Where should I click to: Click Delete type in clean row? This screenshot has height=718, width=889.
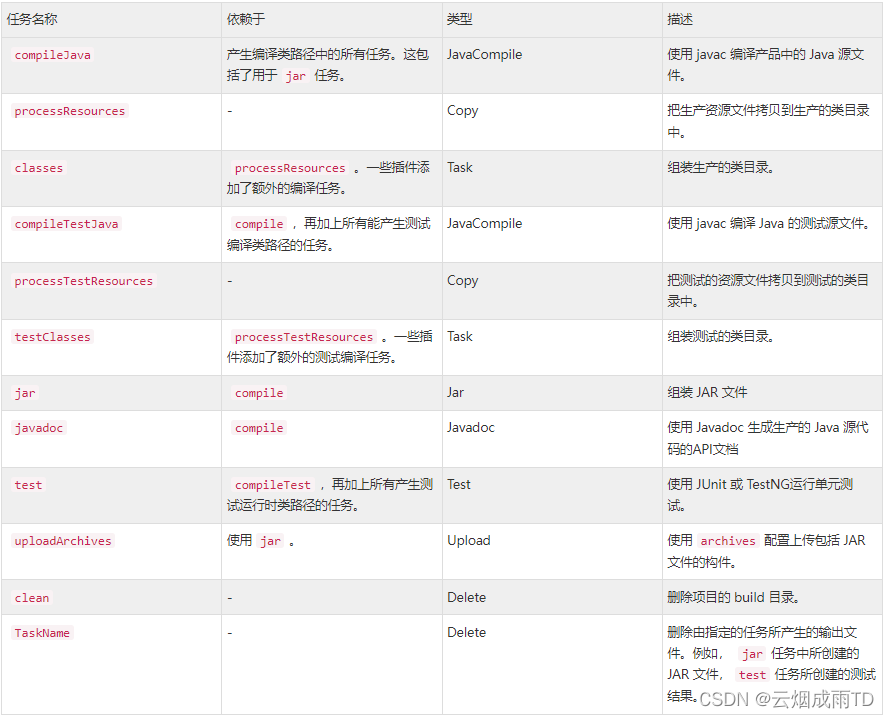point(467,597)
